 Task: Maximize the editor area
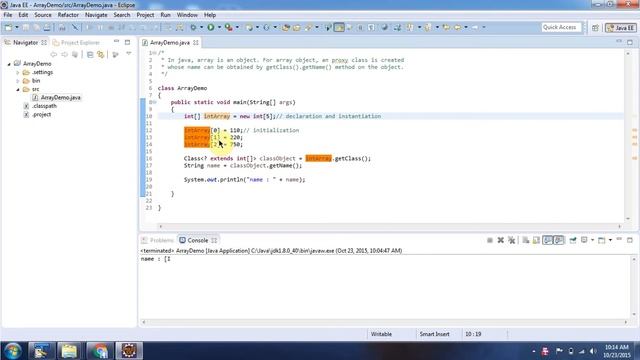tap(630, 42)
